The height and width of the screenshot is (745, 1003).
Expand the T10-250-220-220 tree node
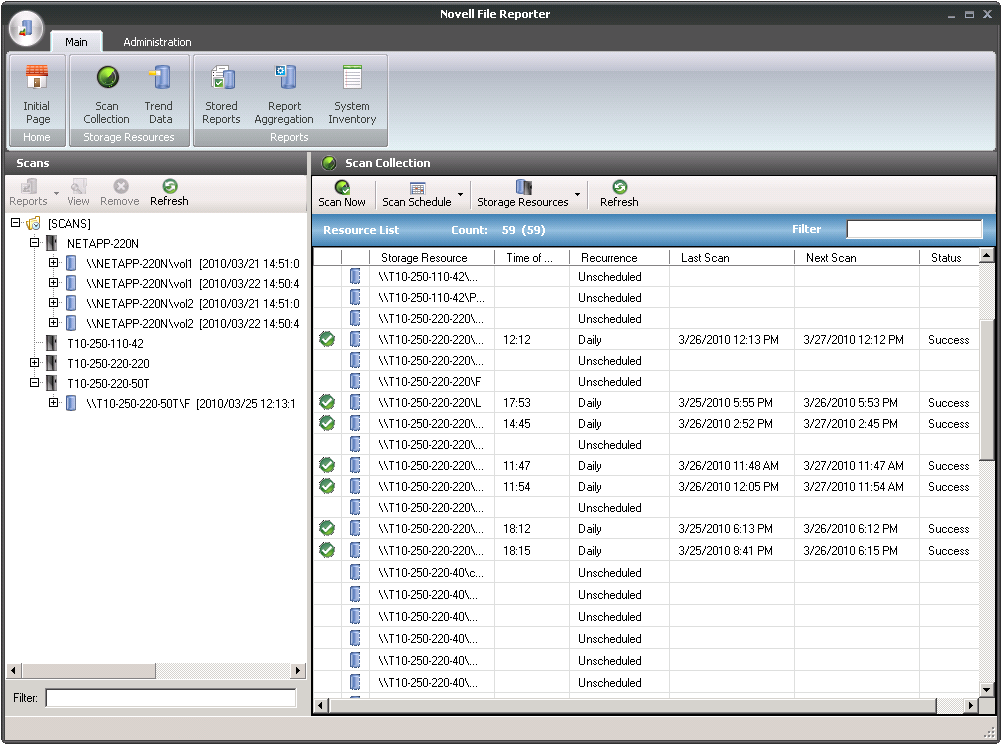coord(35,363)
